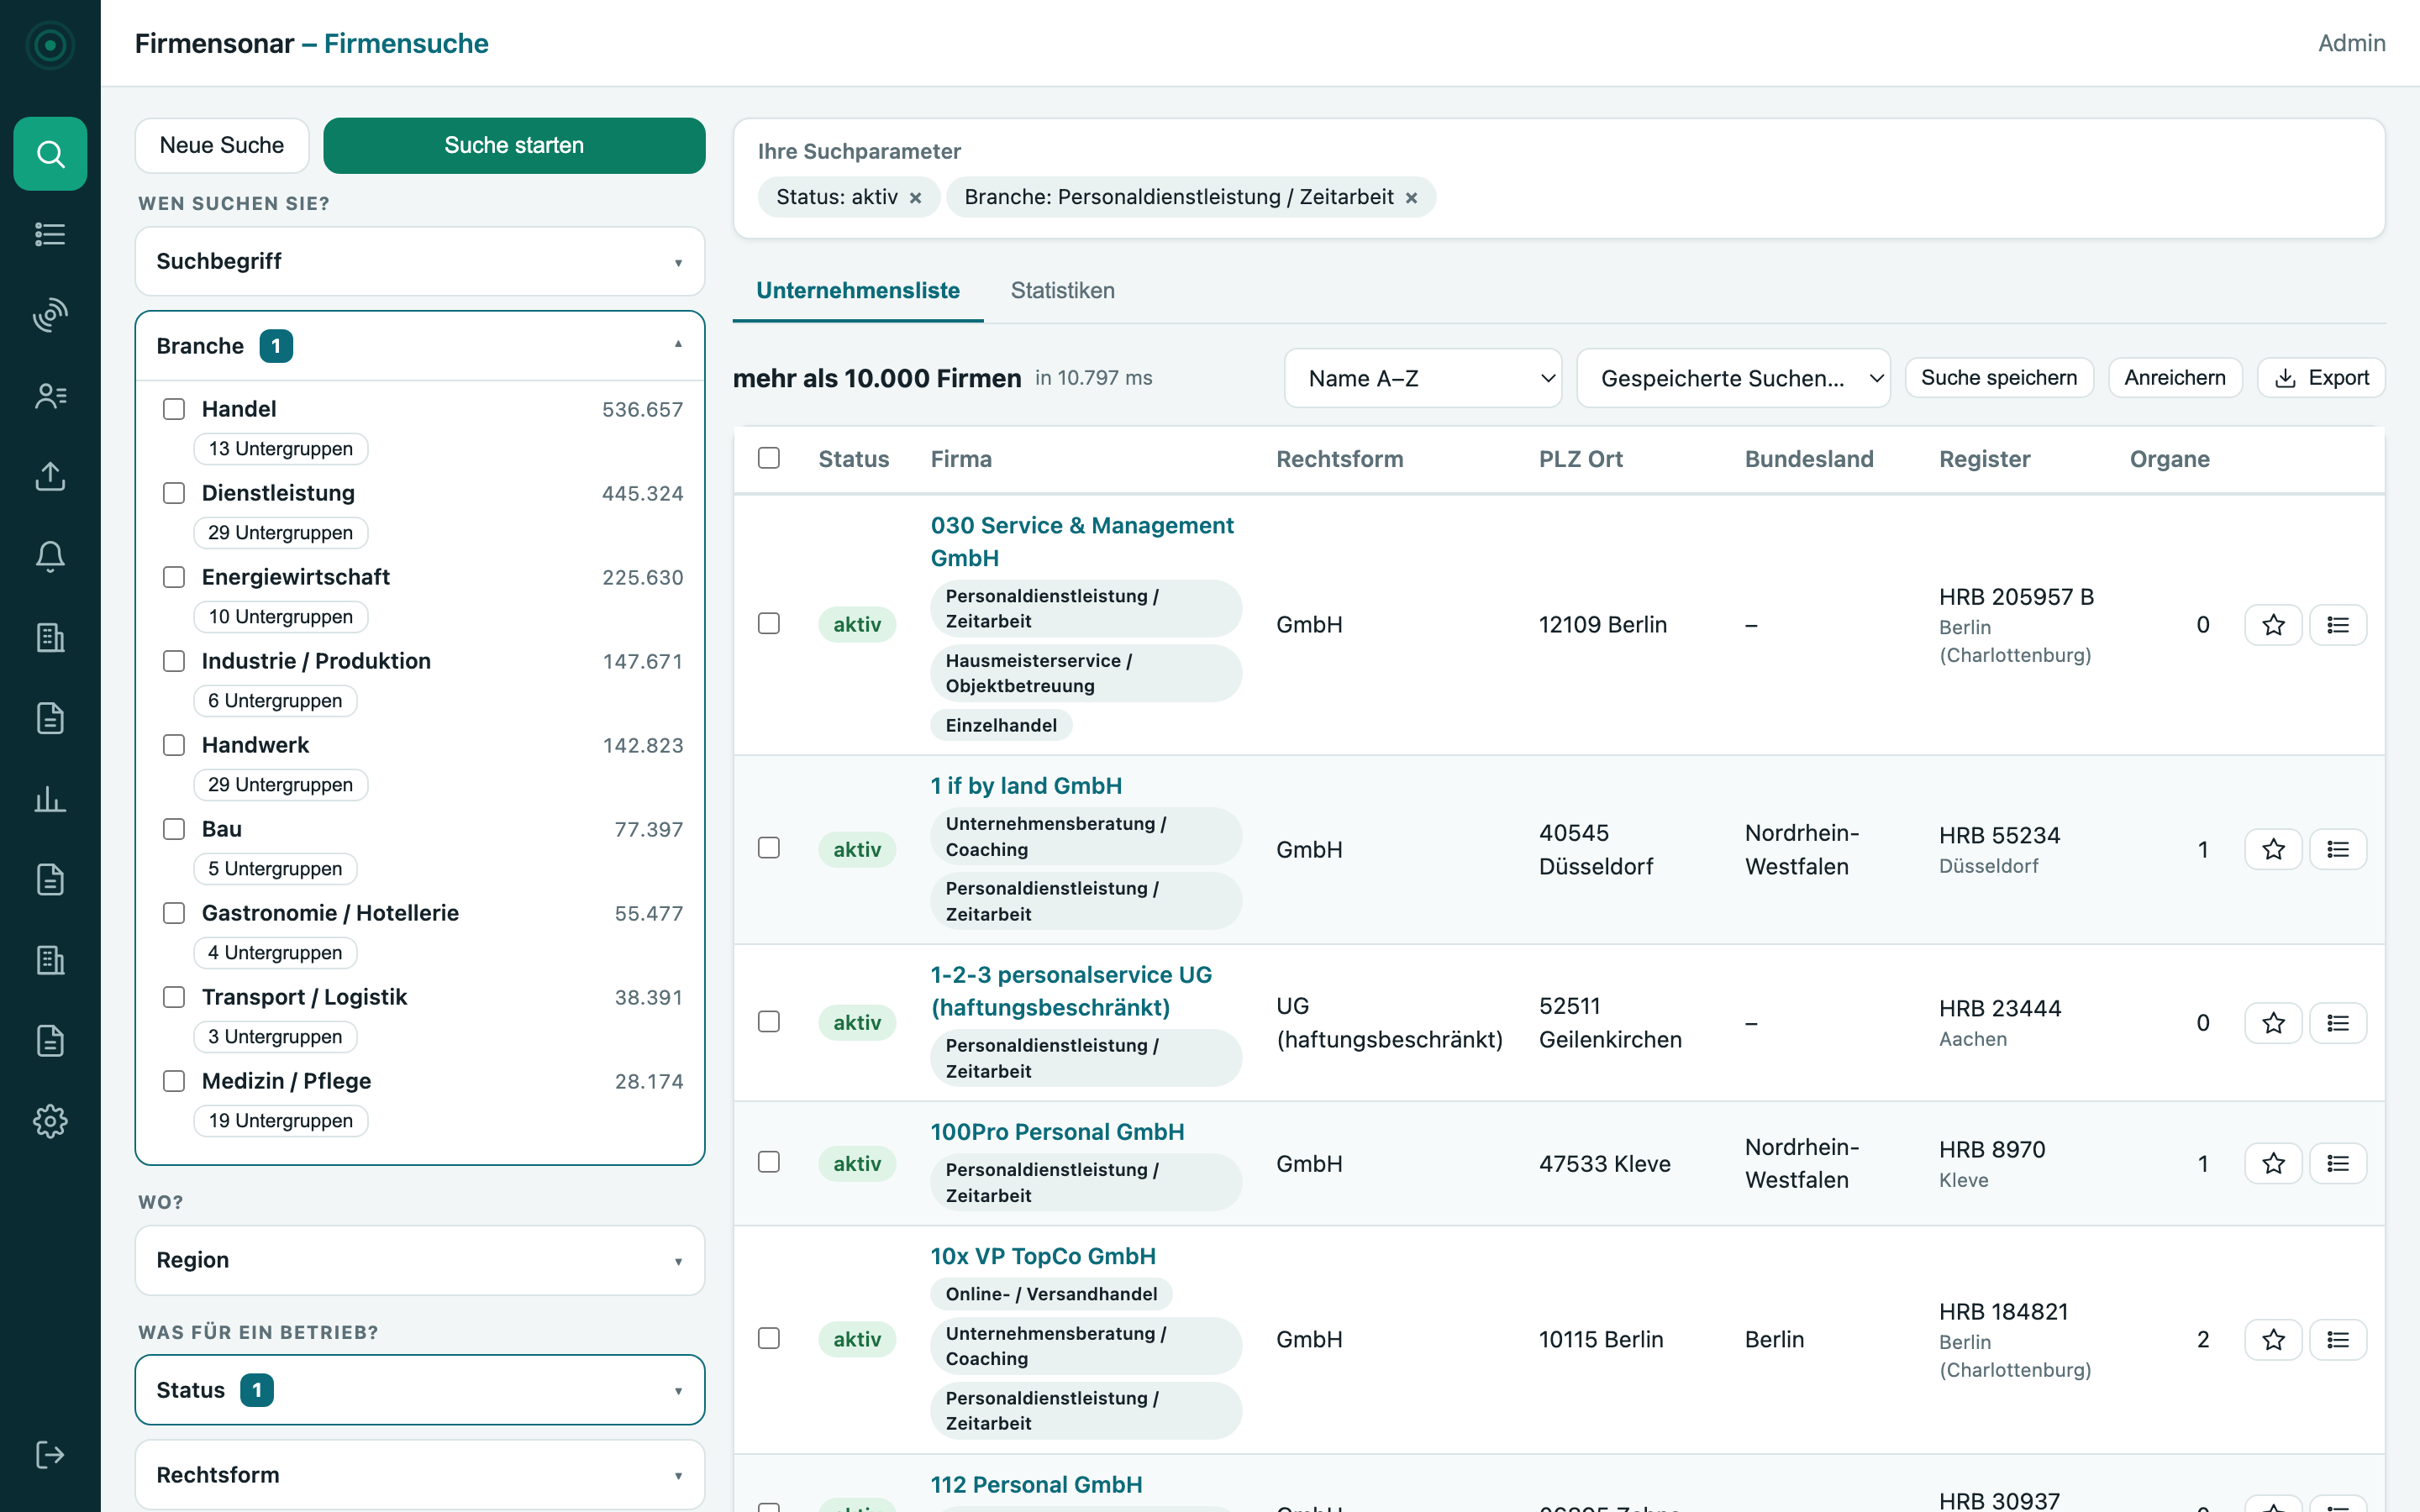Tick the Handel branch checkbox
This screenshot has height=1512, width=2420.
[174, 409]
